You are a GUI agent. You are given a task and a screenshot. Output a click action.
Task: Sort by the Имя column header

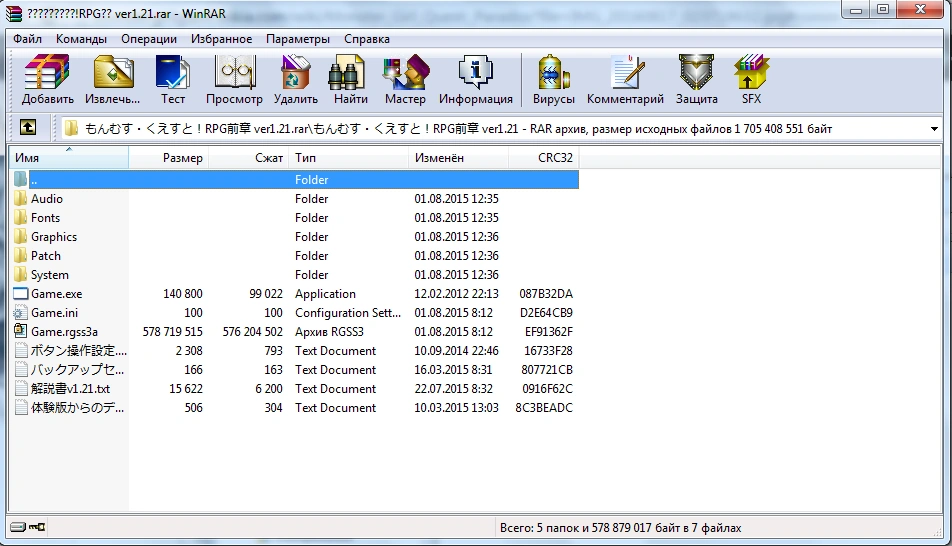pyautogui.click(x=69, y=158)
